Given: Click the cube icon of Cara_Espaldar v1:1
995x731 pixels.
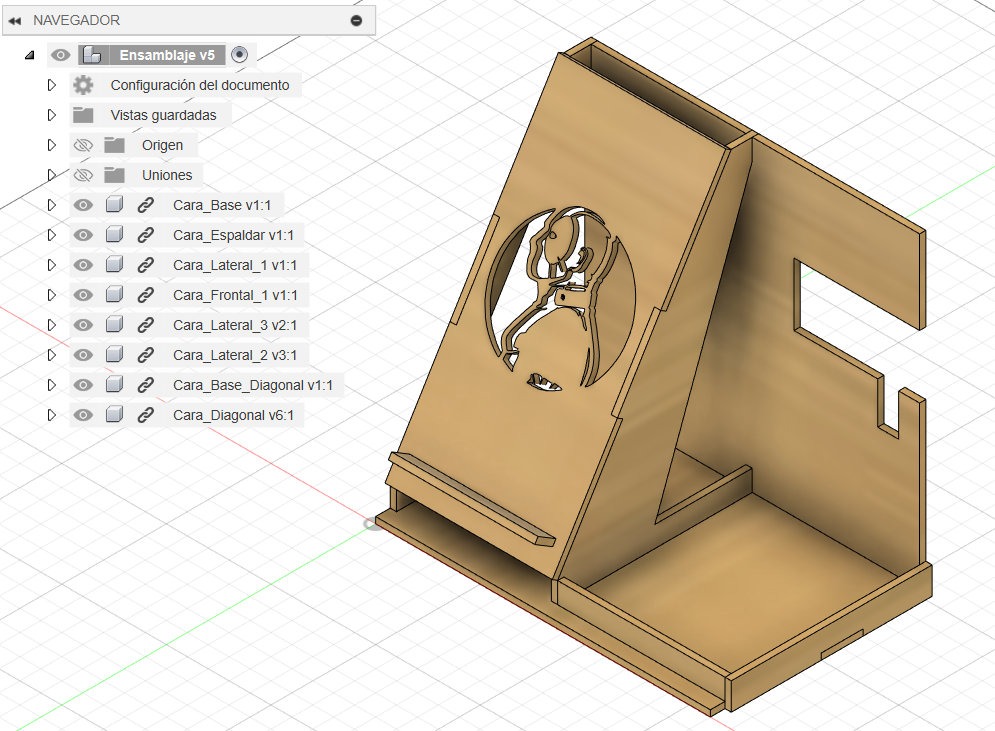Looking at the screenshot, I should coord(114,234).
